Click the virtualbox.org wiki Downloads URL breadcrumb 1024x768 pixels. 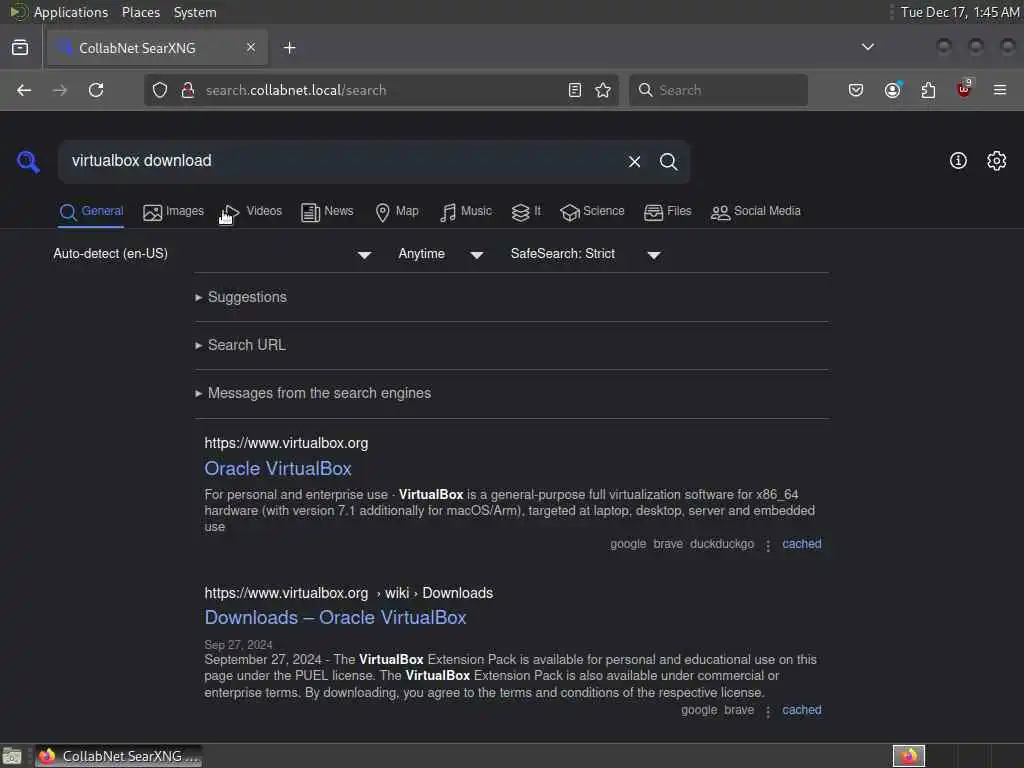349,593
